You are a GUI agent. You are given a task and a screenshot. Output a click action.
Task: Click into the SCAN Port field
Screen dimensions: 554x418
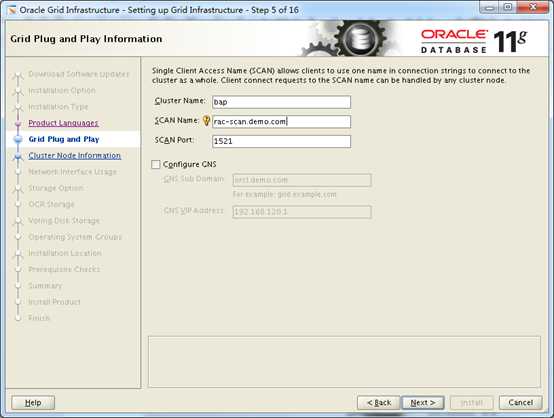(x=282, y=141)
